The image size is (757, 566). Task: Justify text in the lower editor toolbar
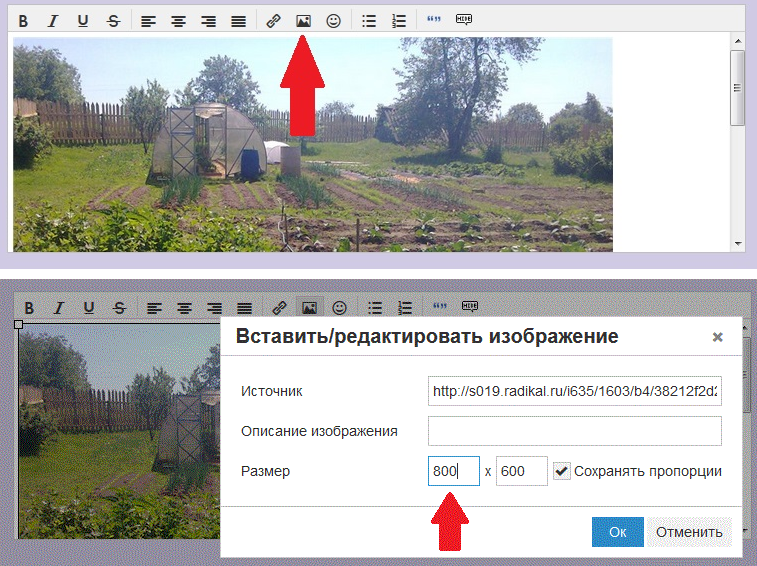pos(244,308)
